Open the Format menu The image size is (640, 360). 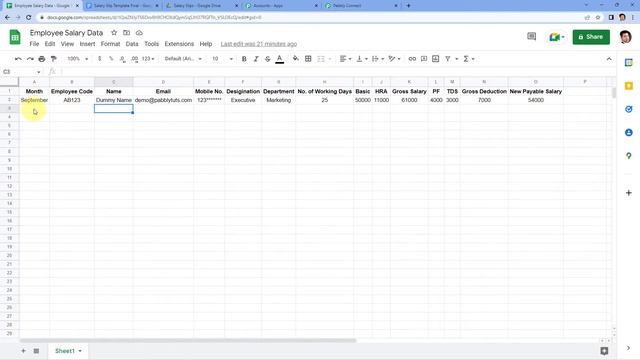pyautogui.click(x=110, y=44)
